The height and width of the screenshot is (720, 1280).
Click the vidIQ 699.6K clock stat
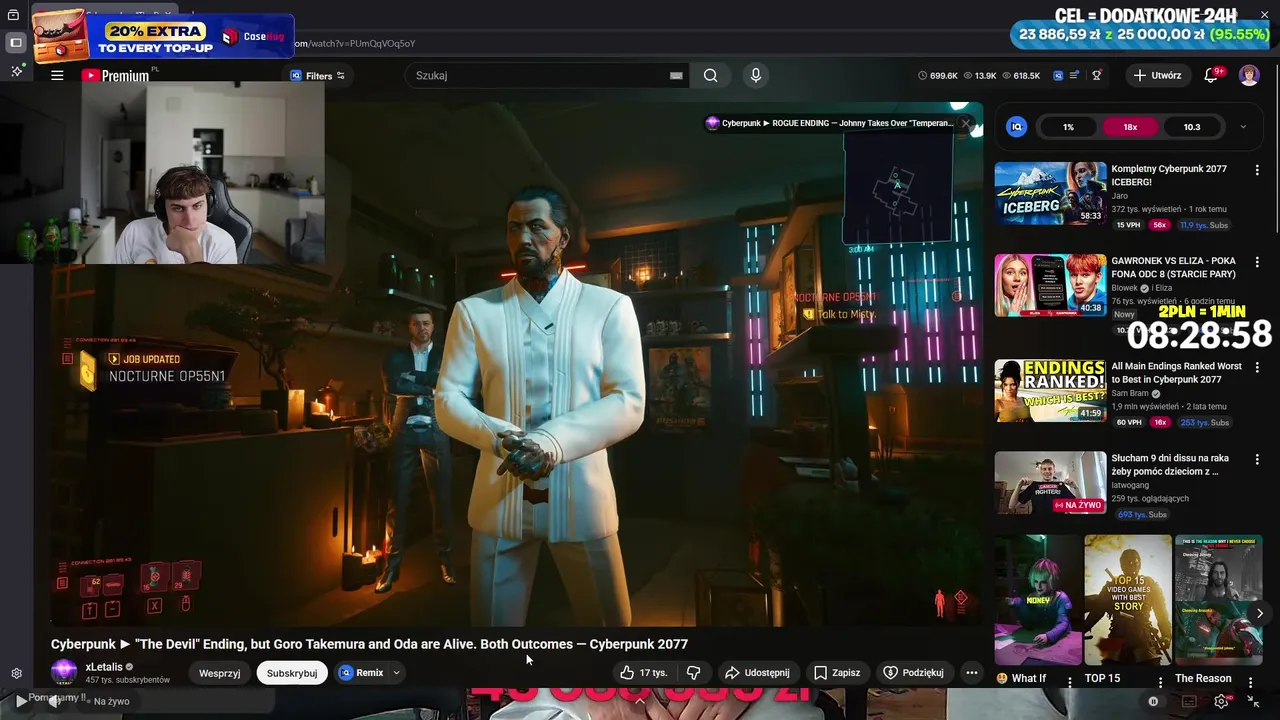point(938,76)
